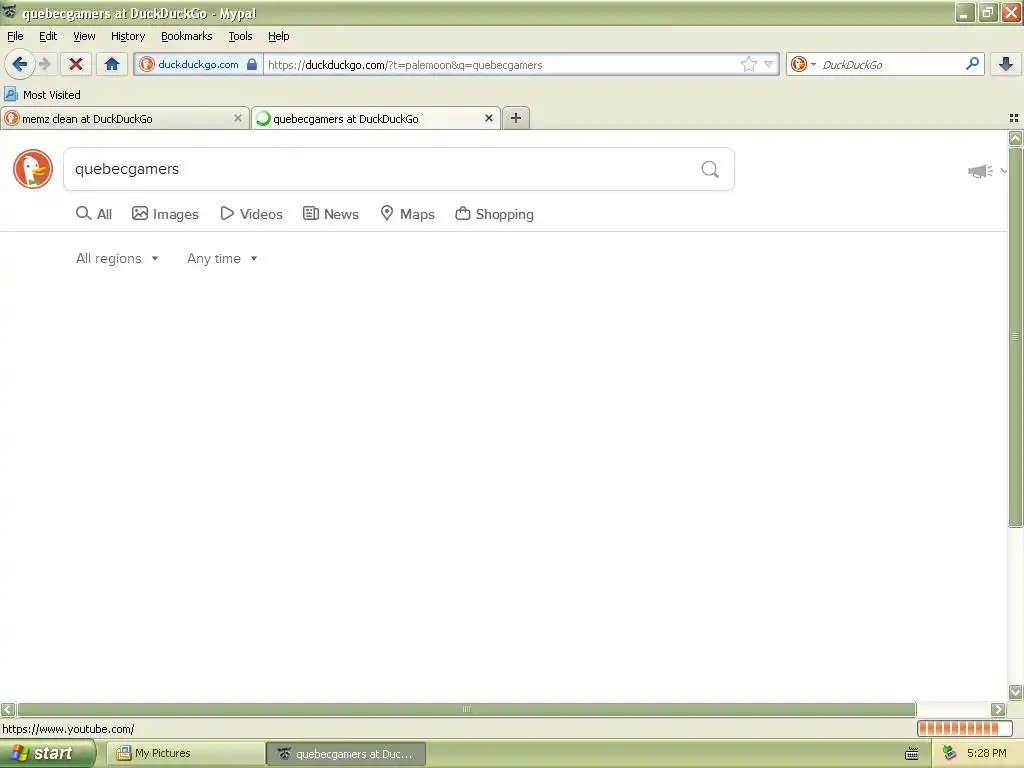The image size is (1024, 768).
Task: Expand the chevron beside the megaphone
Action: click(1003, 171)
